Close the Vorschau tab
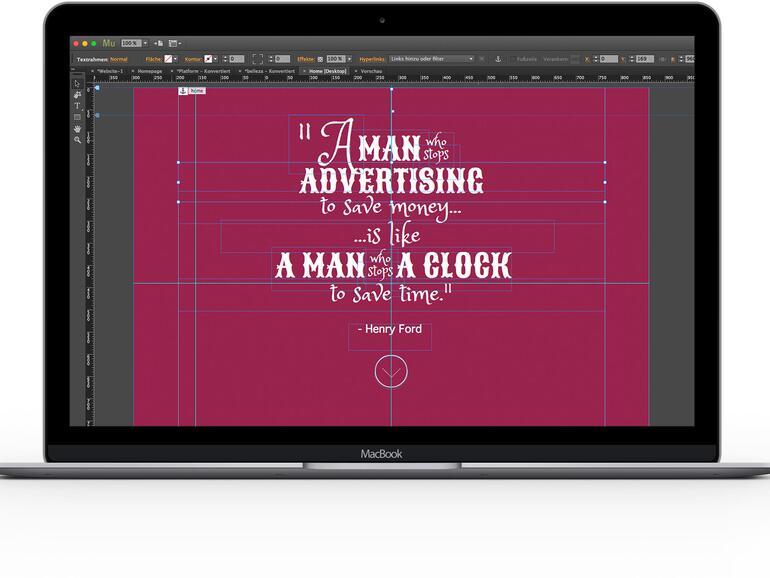The height and width of the screenshot is (578, 770). click(356, 71)
